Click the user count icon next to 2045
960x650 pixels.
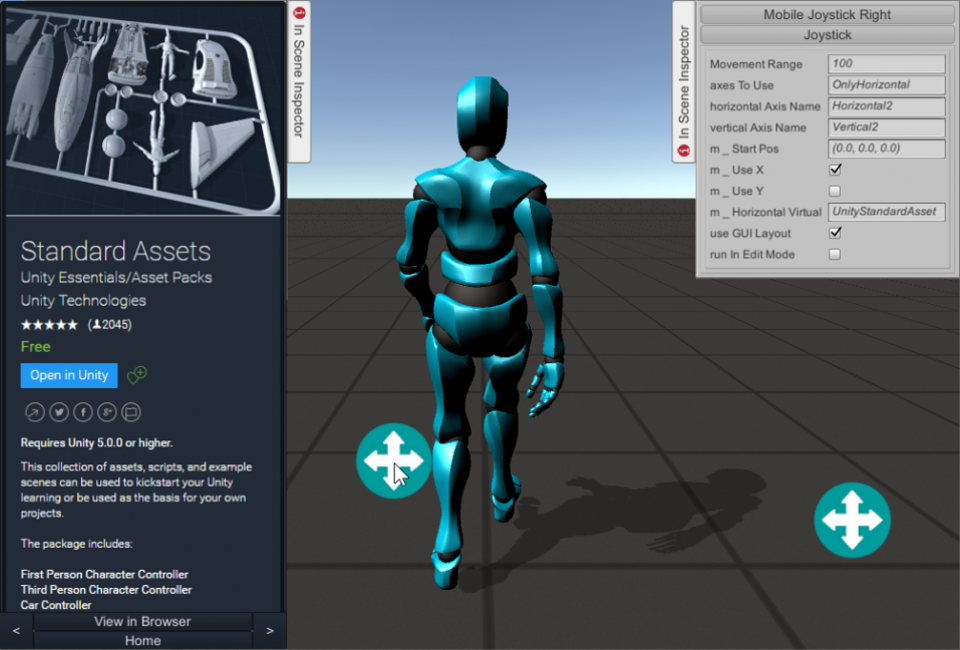pyautogui.click(x=96, y=324)
